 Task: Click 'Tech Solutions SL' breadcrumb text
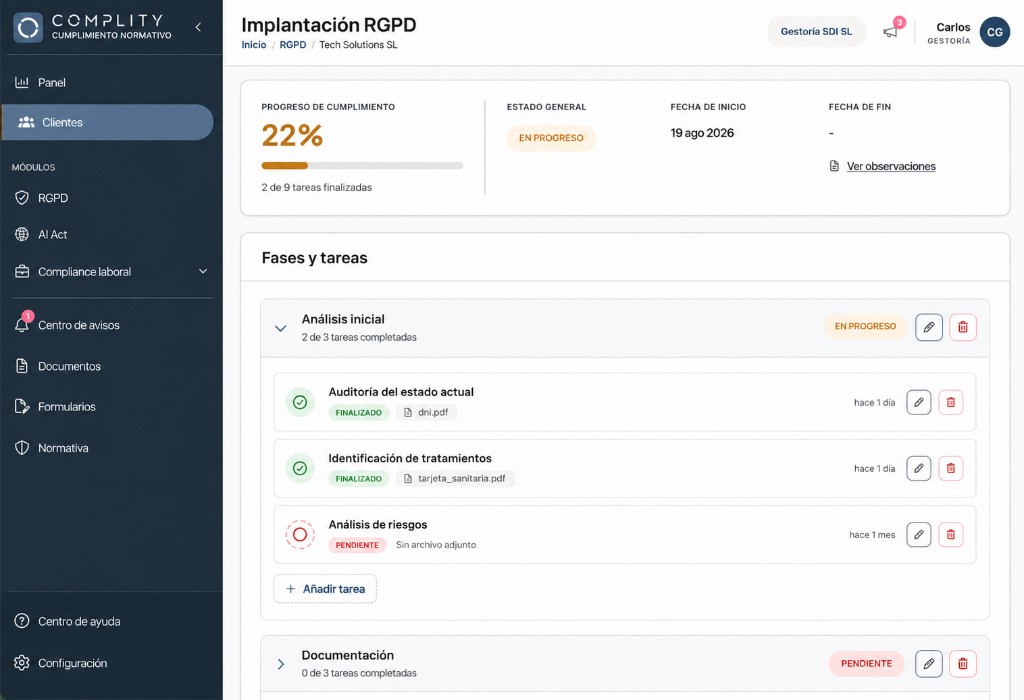pos(358,45)
